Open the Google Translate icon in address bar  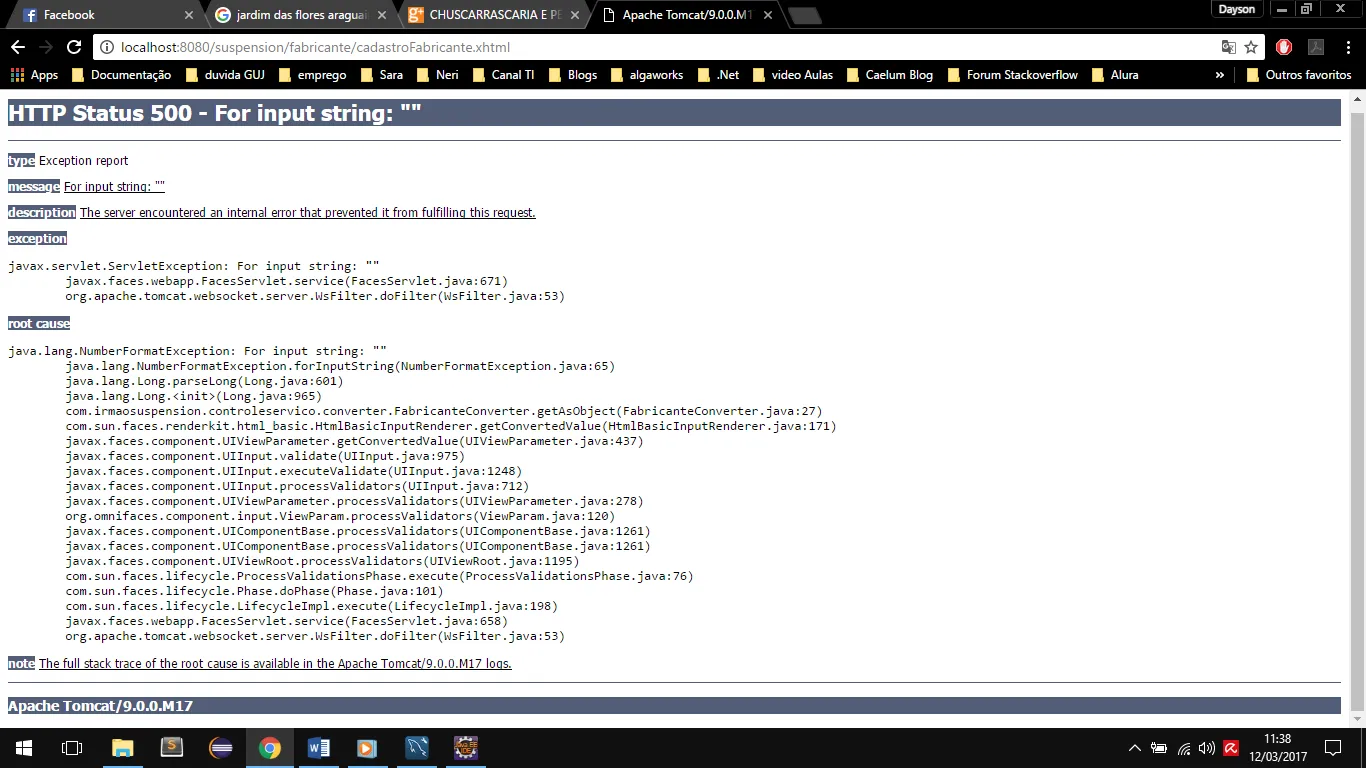coord(1229,47)
